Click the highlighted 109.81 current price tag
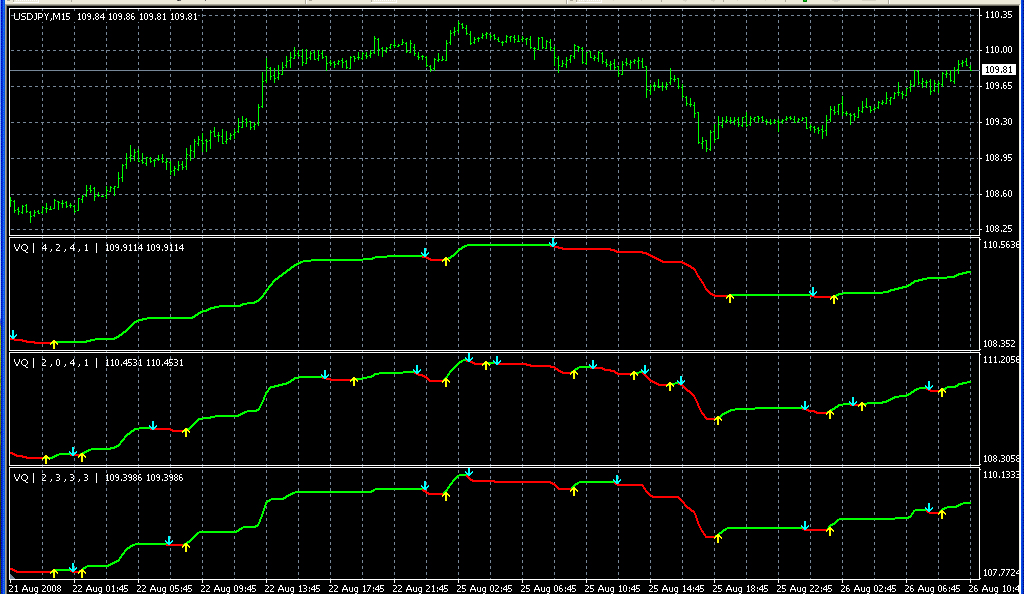This screenshot has height=594, width=1024. [999, 70]
